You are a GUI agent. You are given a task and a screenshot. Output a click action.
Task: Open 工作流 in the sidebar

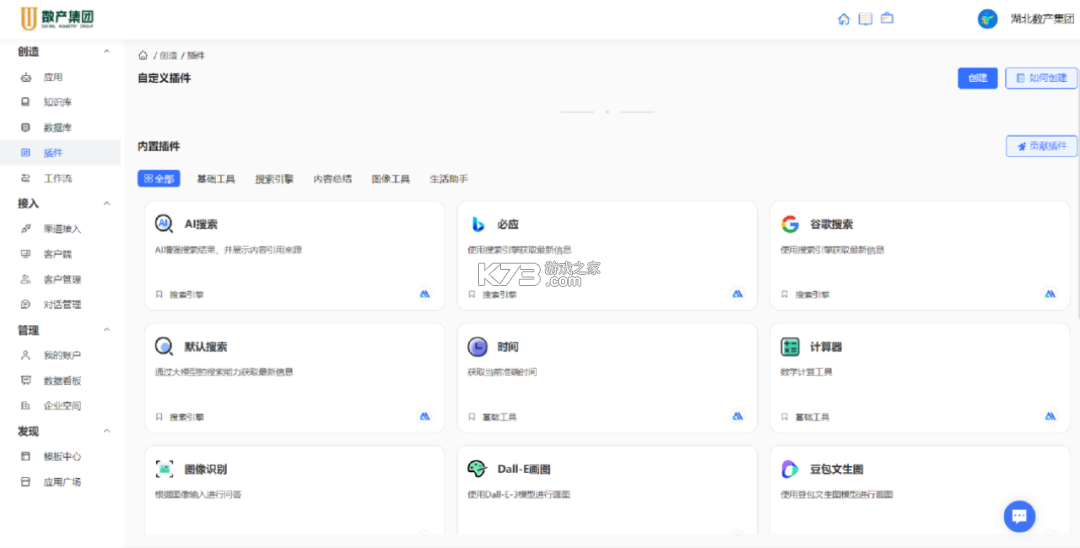[60, 178]
